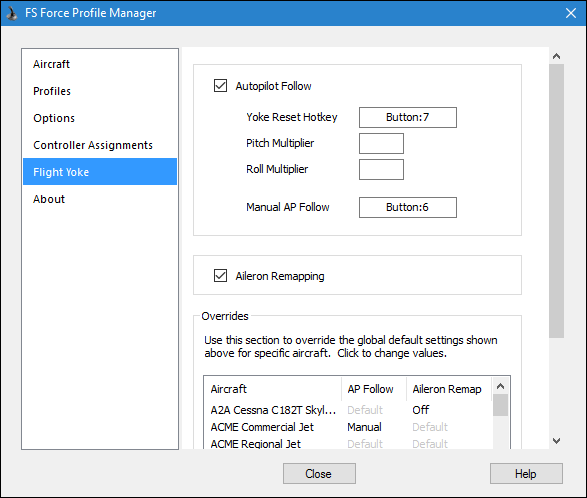
Task: Click the Pitch Multiplier input box
Action: pyautogui.click(x=381, y=143)
